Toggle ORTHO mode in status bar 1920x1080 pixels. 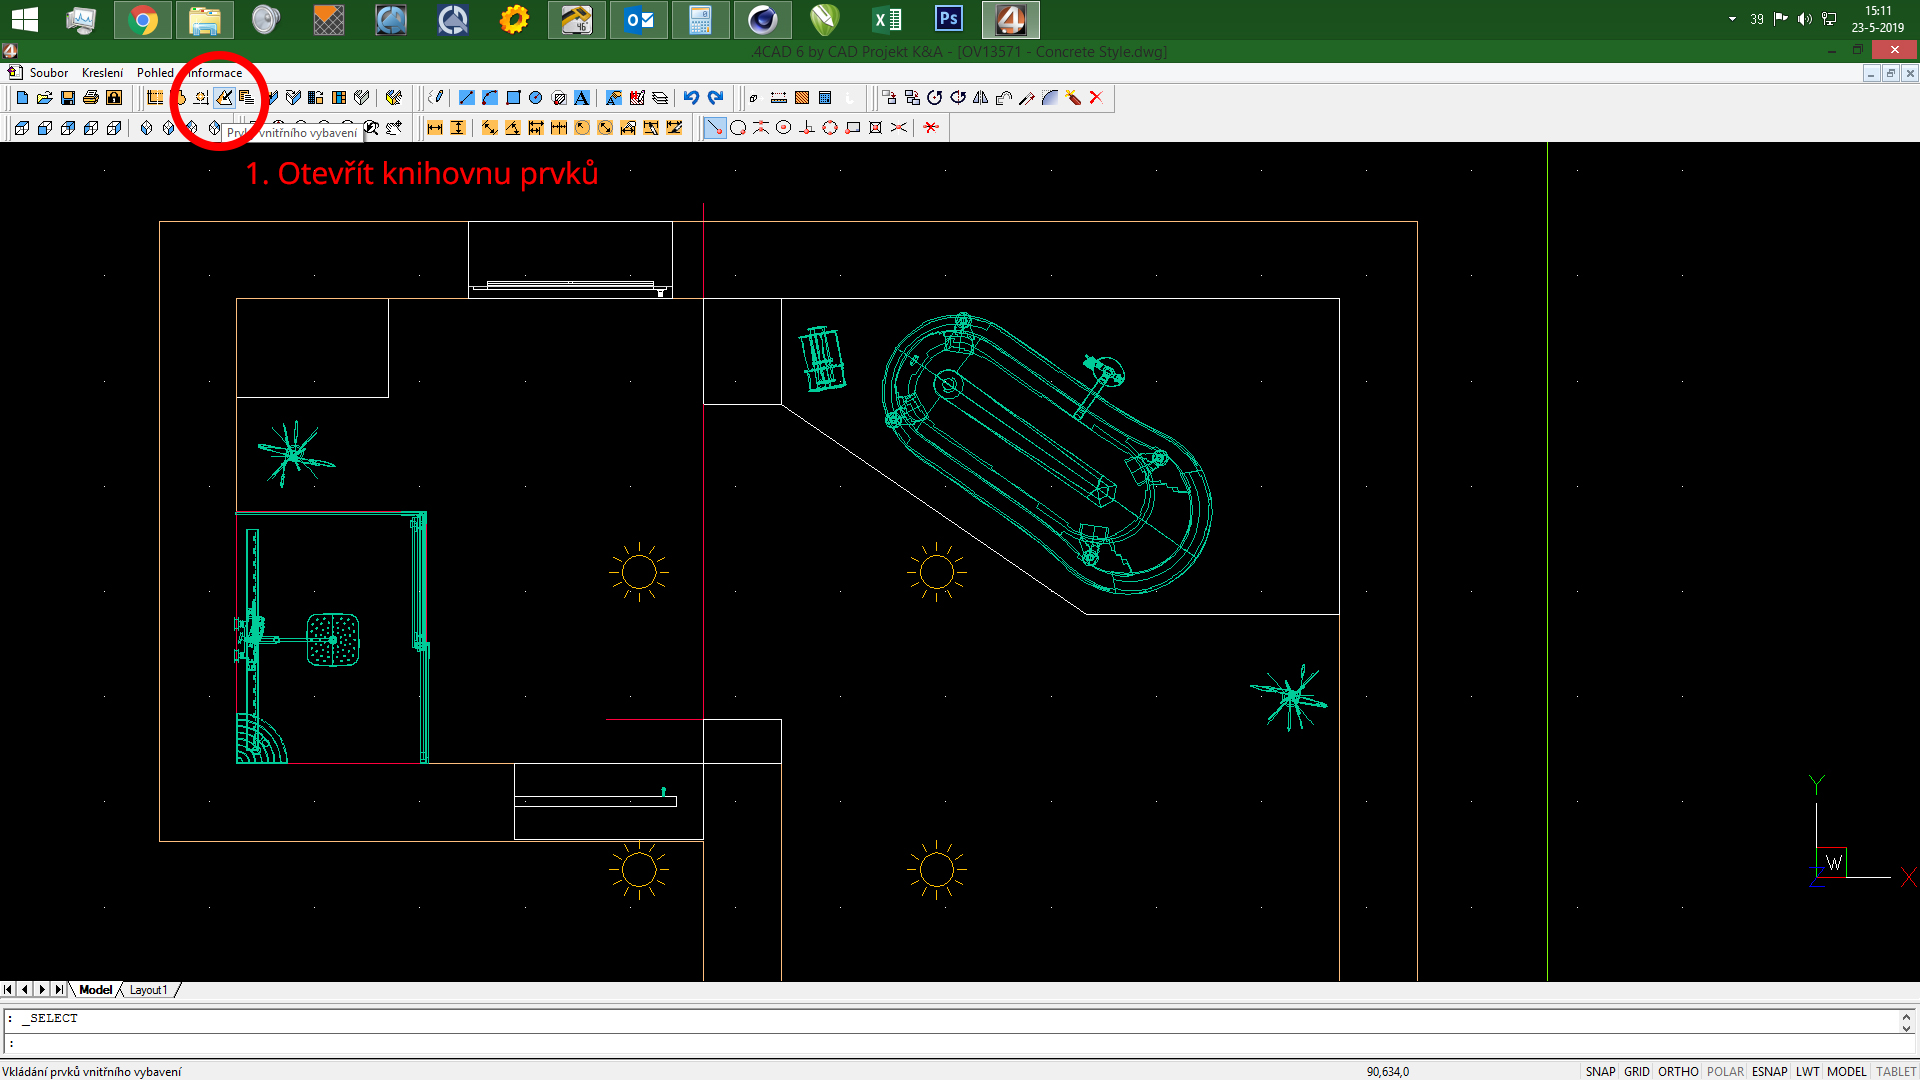click(x=1678, y=1071)
